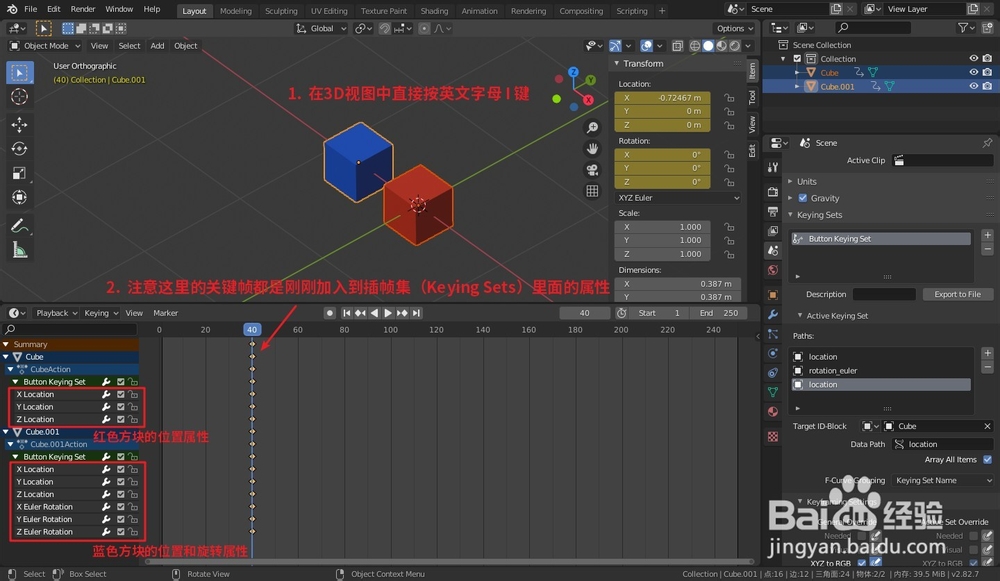Select the Measure tool

click(19, 249)
